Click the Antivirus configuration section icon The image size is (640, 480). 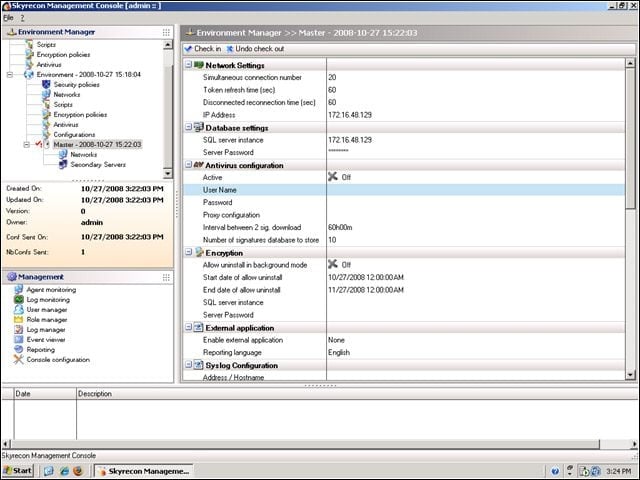tap(198, 165)
